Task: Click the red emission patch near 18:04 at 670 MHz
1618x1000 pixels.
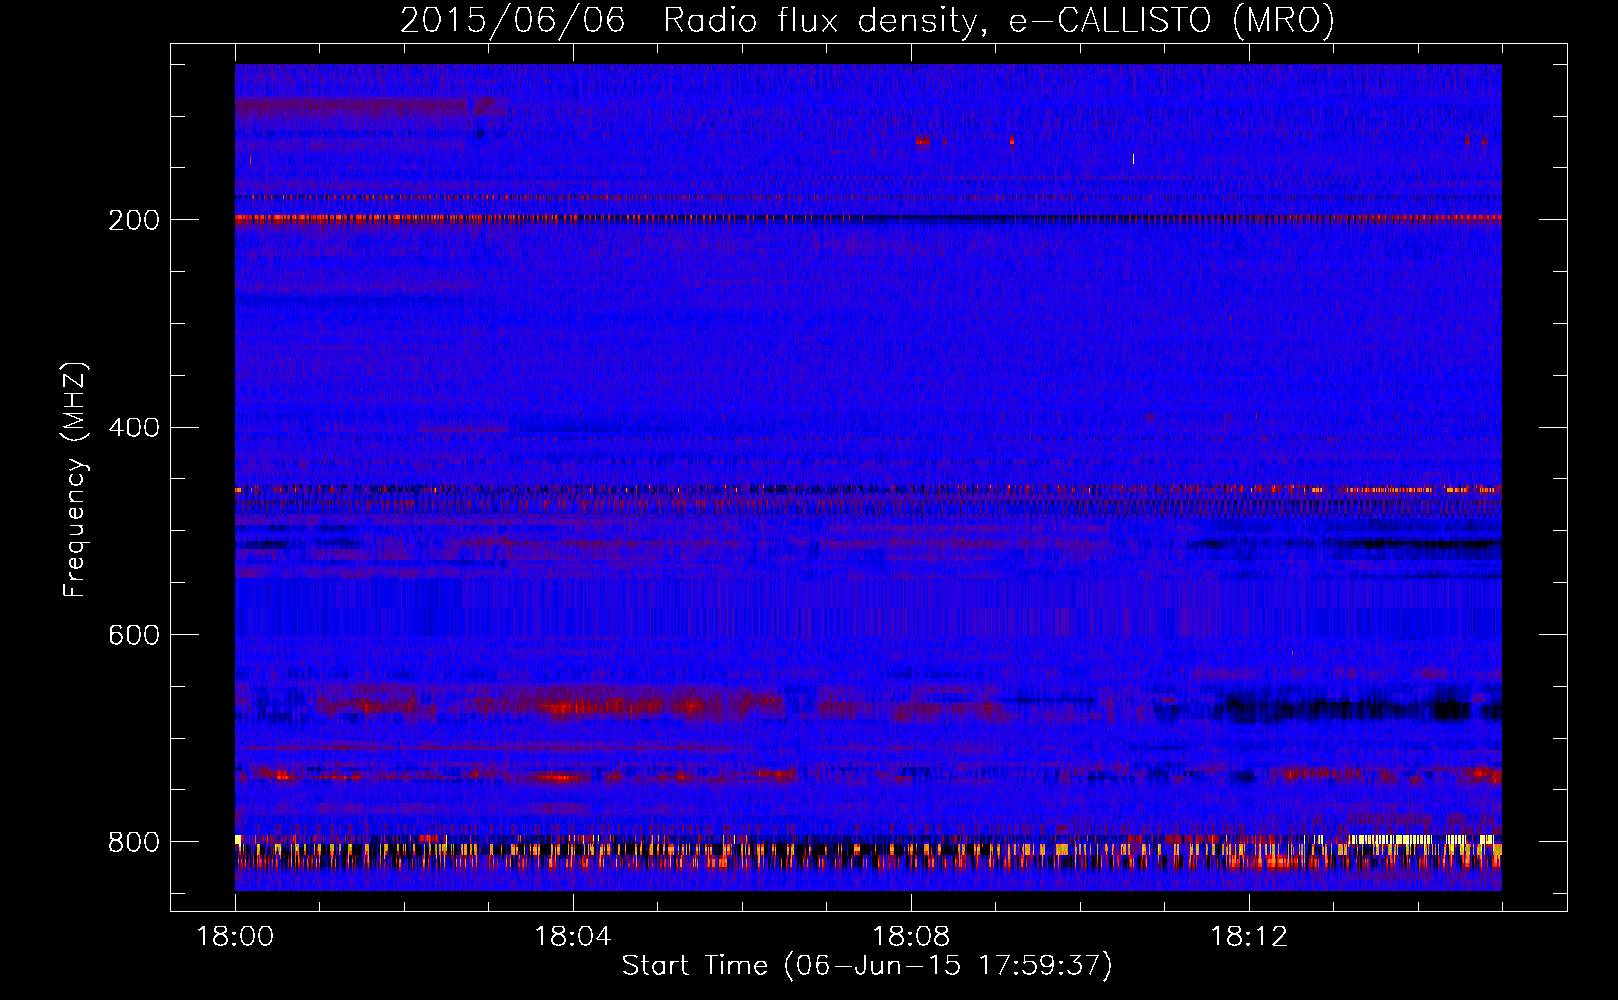Action: pos(572,708)
